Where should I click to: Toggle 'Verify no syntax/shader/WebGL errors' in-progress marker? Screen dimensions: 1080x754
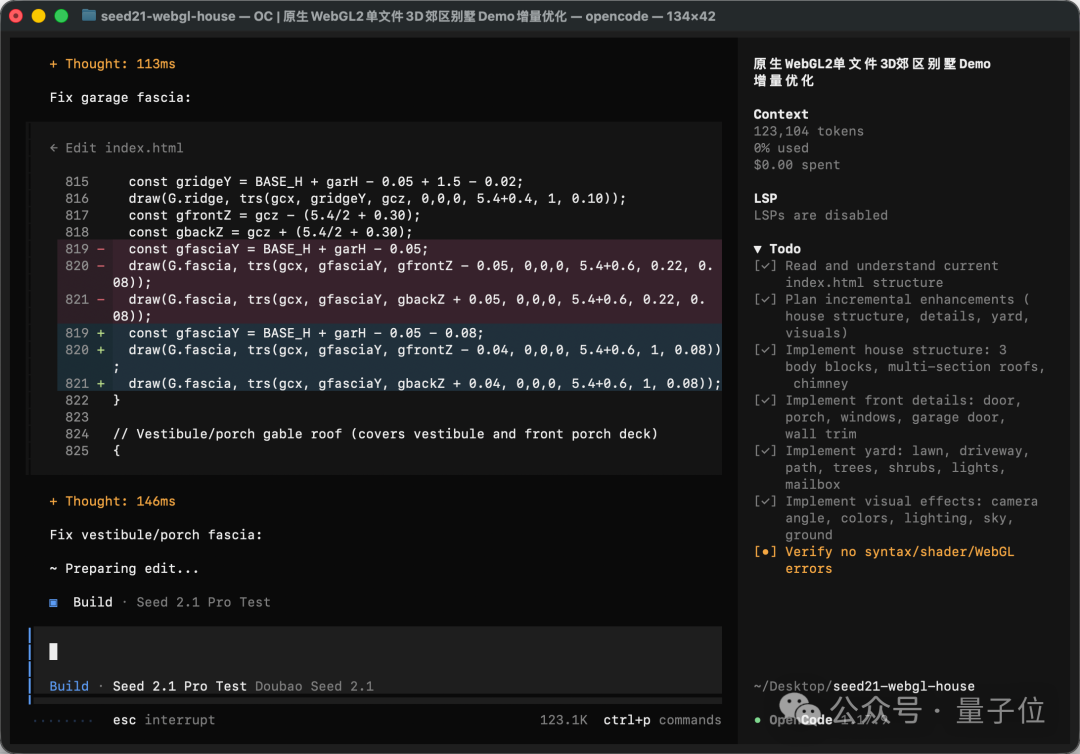click(765, 552)
